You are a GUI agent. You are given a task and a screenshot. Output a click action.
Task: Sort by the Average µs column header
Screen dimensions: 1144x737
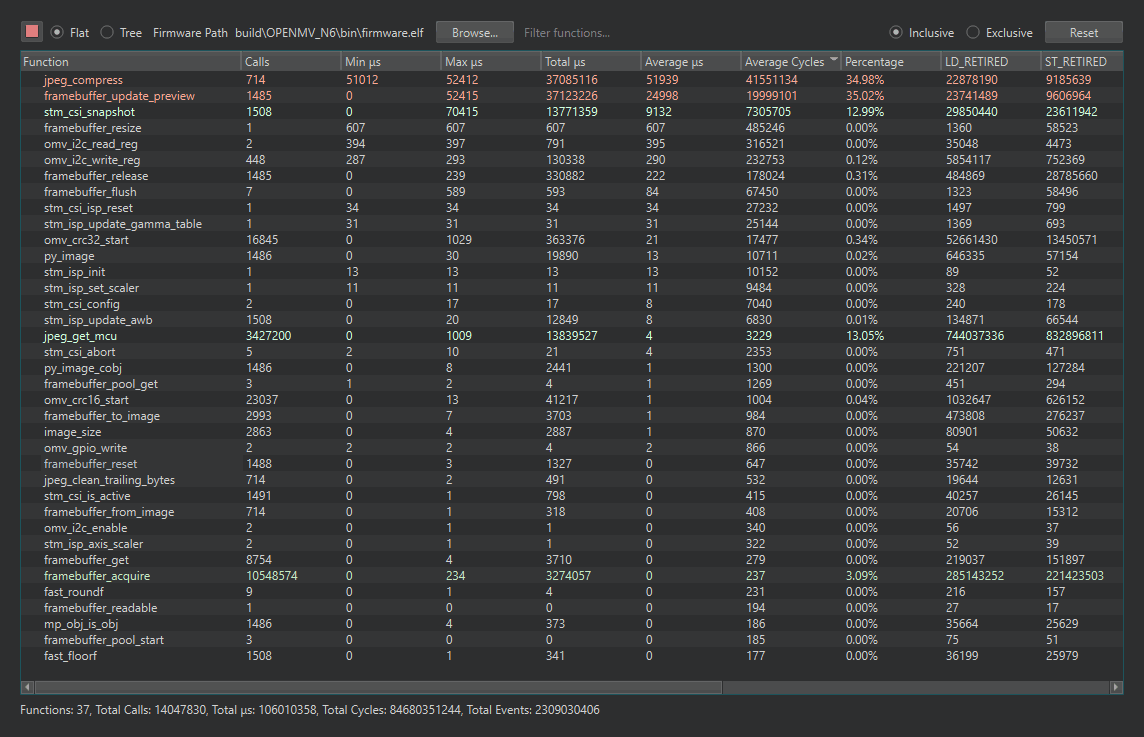coord(691,62)
